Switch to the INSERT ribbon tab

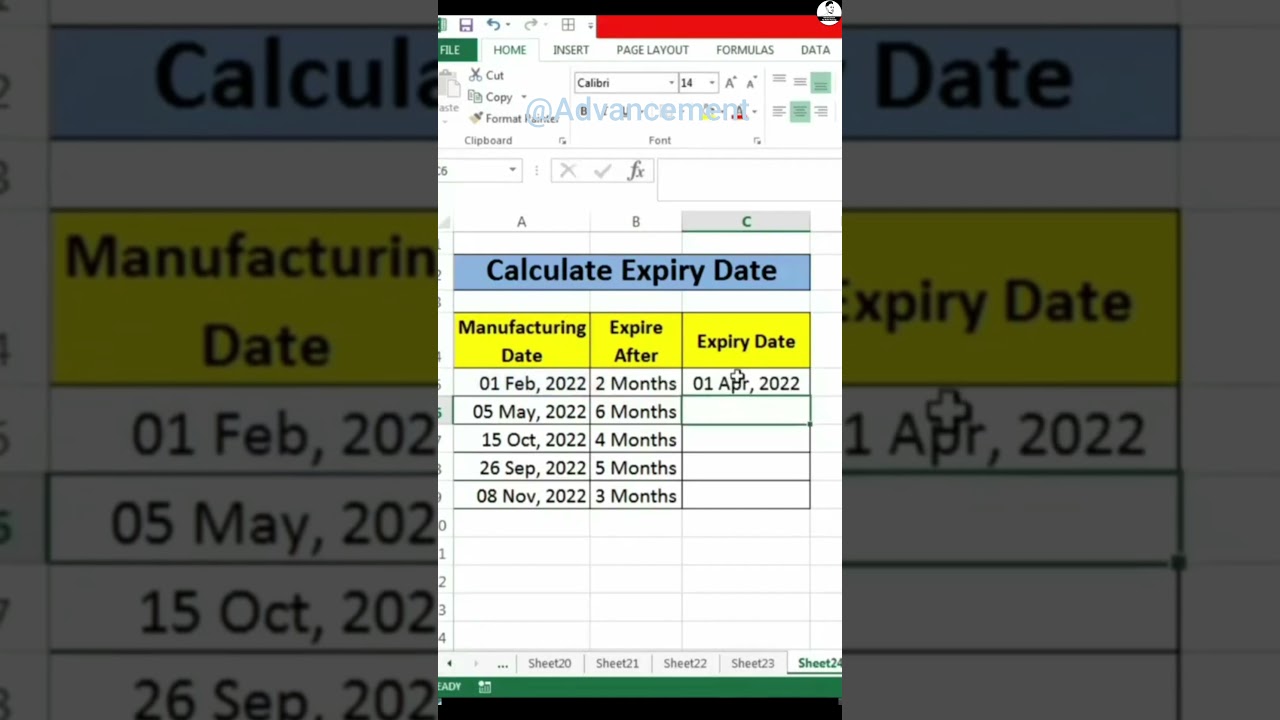(571, 50)
